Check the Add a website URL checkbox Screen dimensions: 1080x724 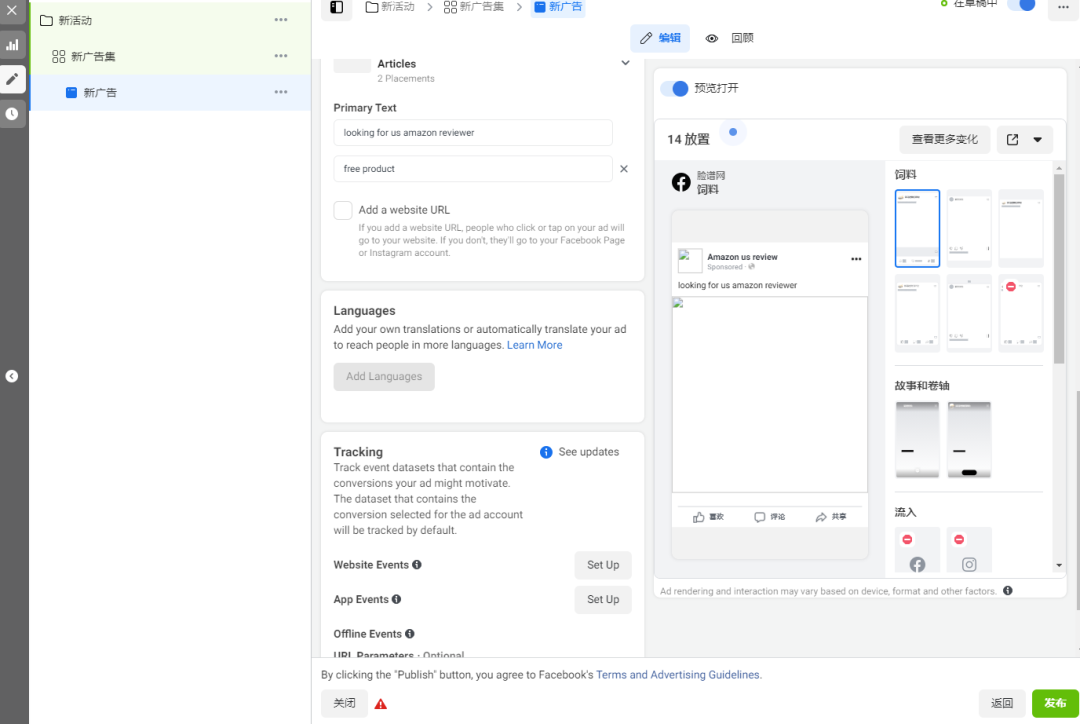tap(343, 210)
